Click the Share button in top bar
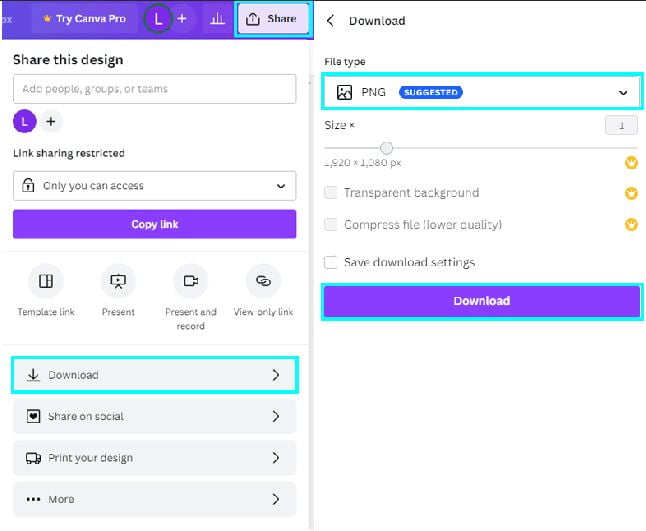Image resolution: width=646 pixels, height=531 pixels. pos(274,19)
